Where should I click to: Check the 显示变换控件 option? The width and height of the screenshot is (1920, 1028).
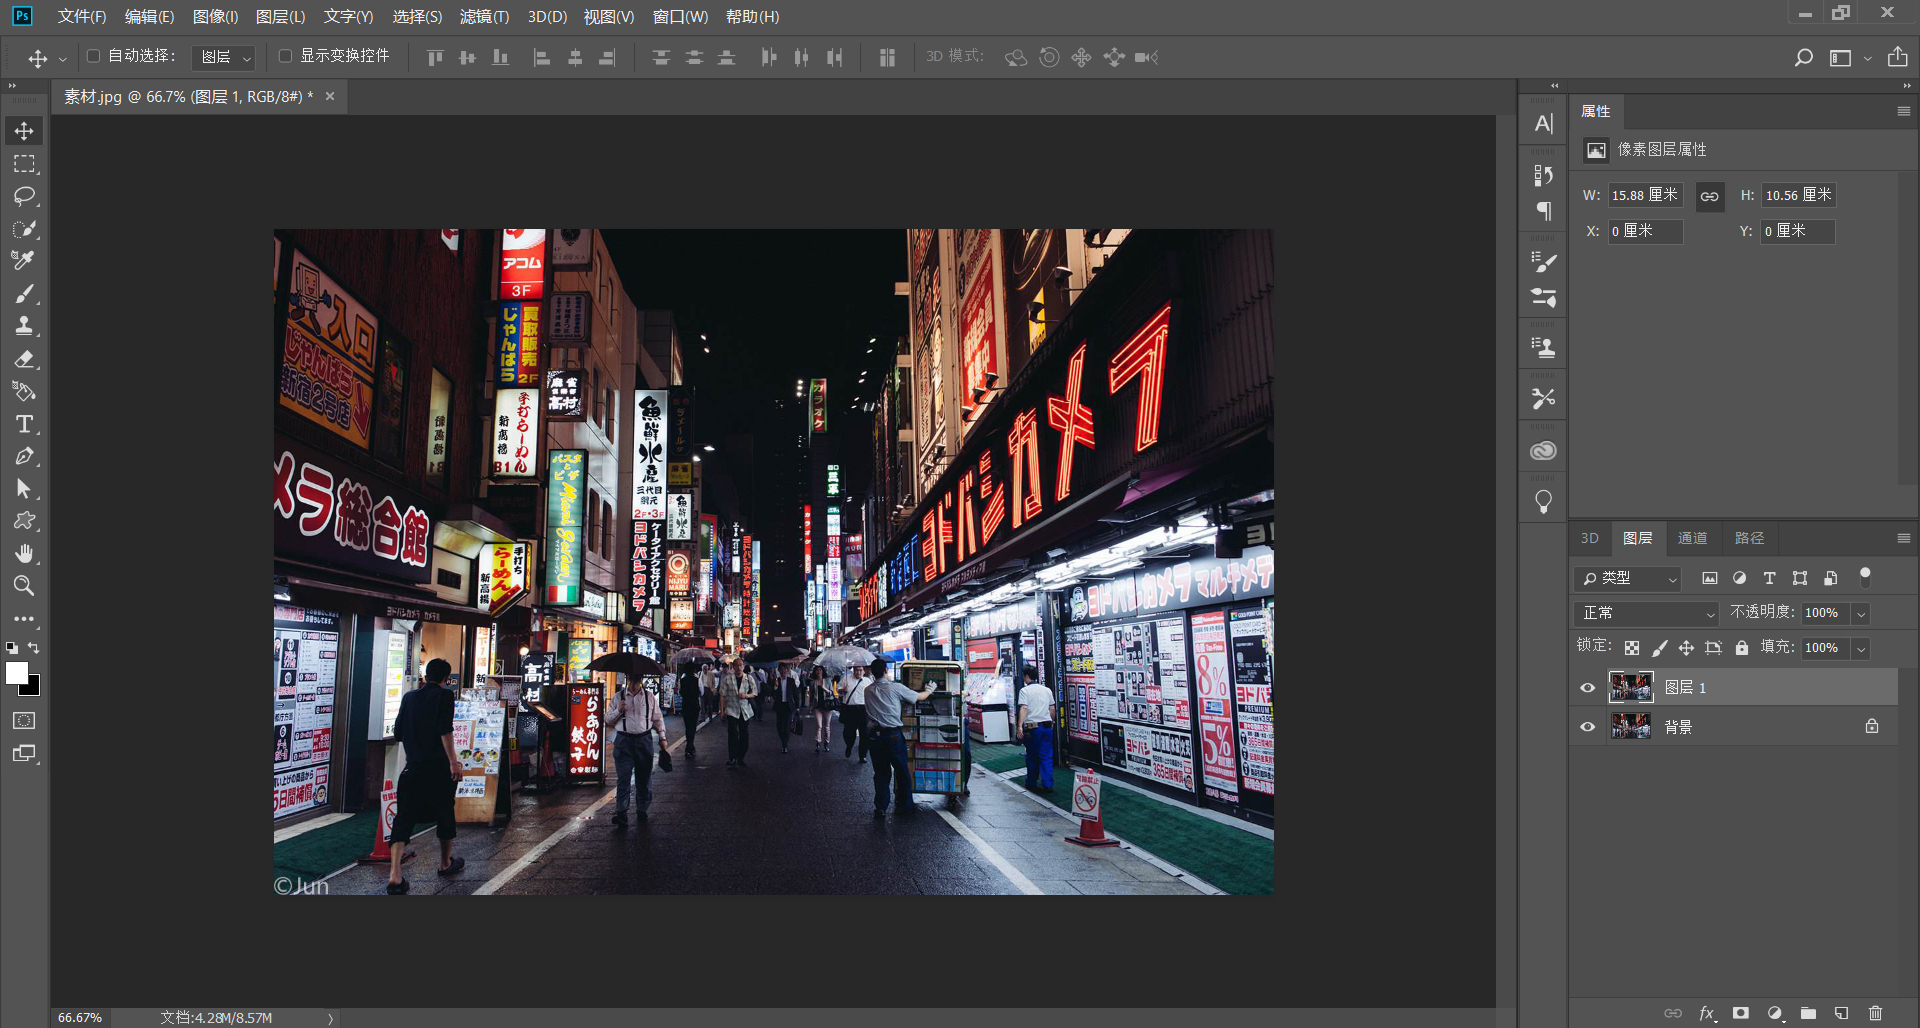(286, 56)
